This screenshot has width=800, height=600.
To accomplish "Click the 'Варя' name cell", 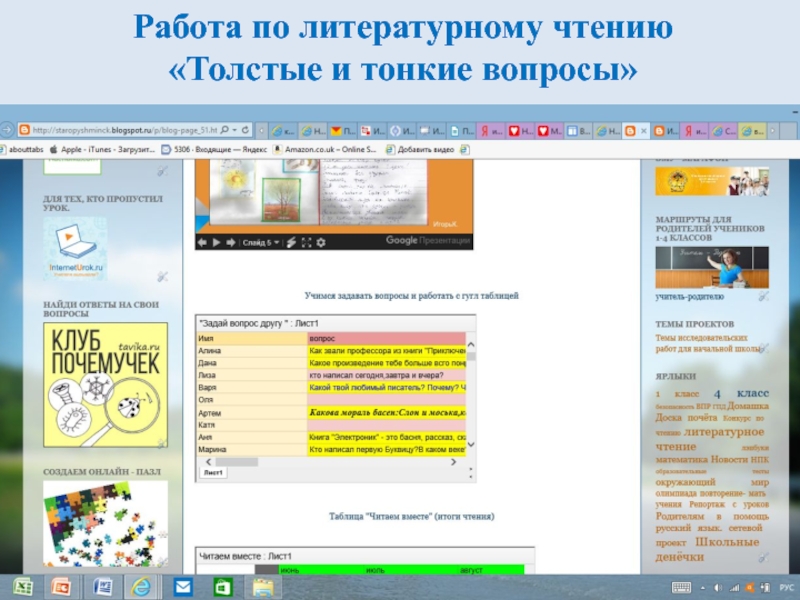I will [x=252, y=388].
